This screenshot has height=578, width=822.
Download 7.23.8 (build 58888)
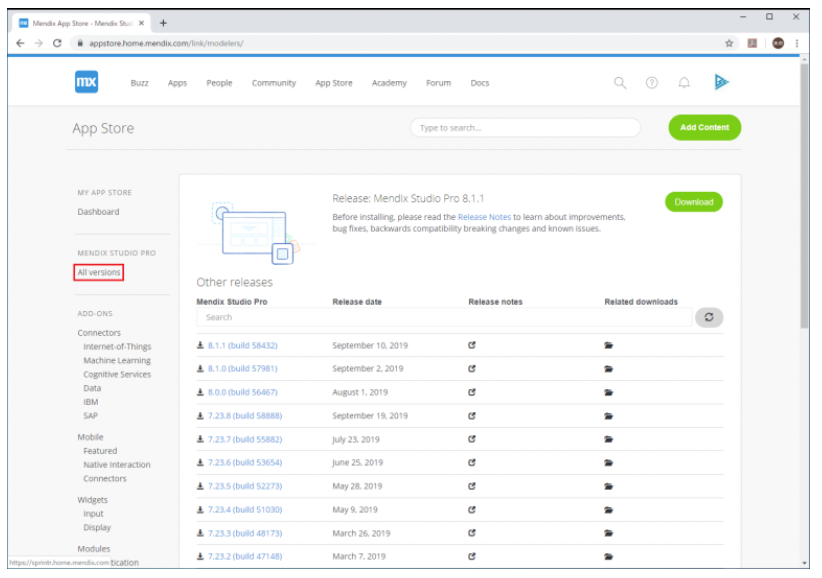point(244,416)
